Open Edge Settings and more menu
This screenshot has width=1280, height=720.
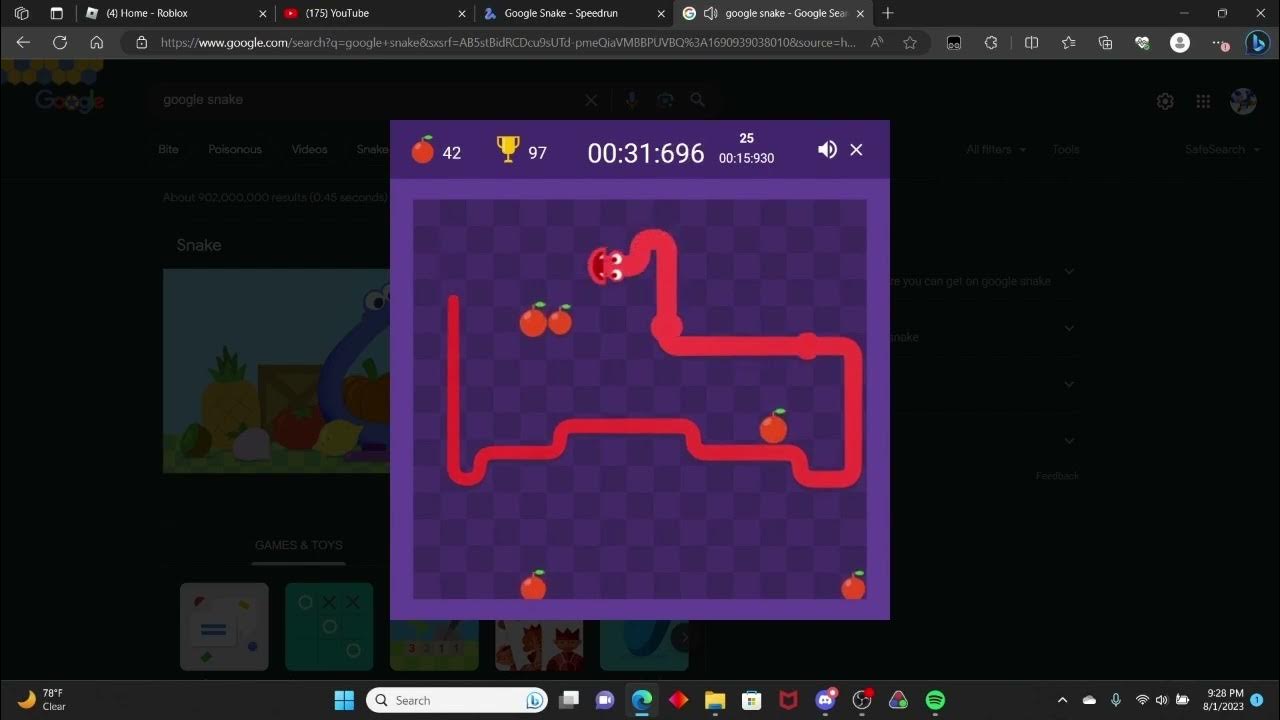tap(1220, 43)
